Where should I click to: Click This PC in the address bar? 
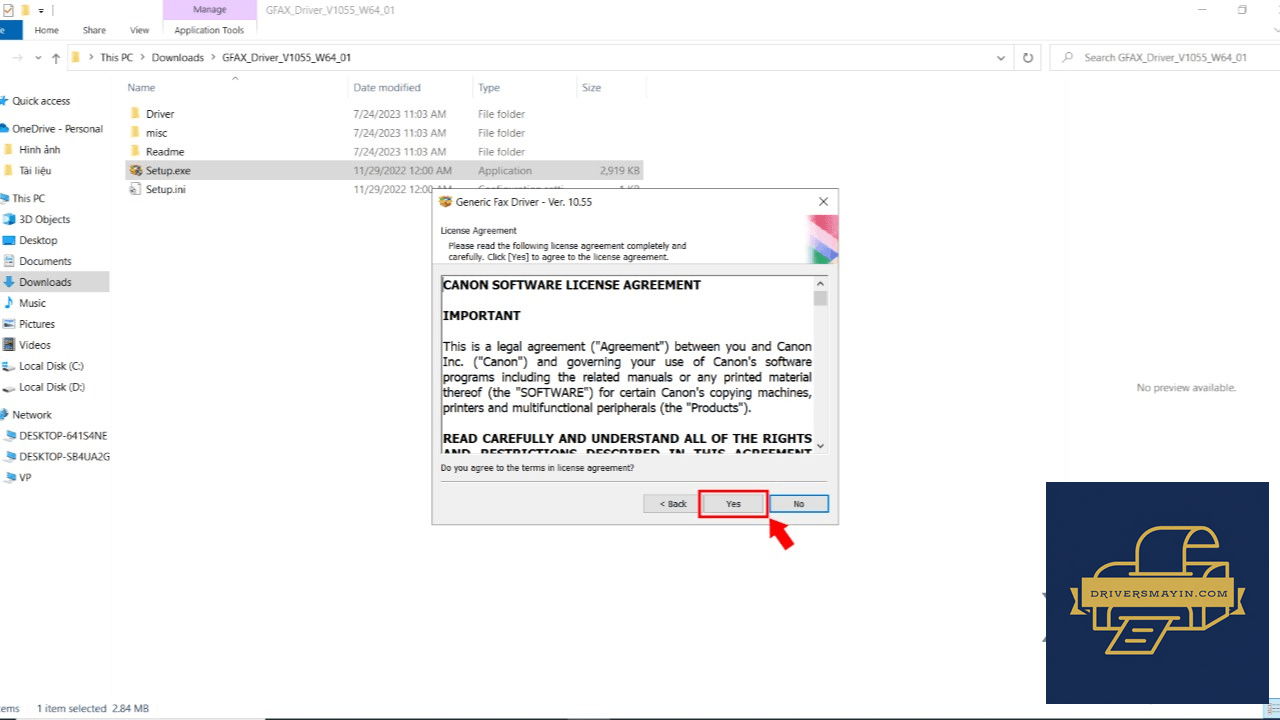click(x=116, y=58)
